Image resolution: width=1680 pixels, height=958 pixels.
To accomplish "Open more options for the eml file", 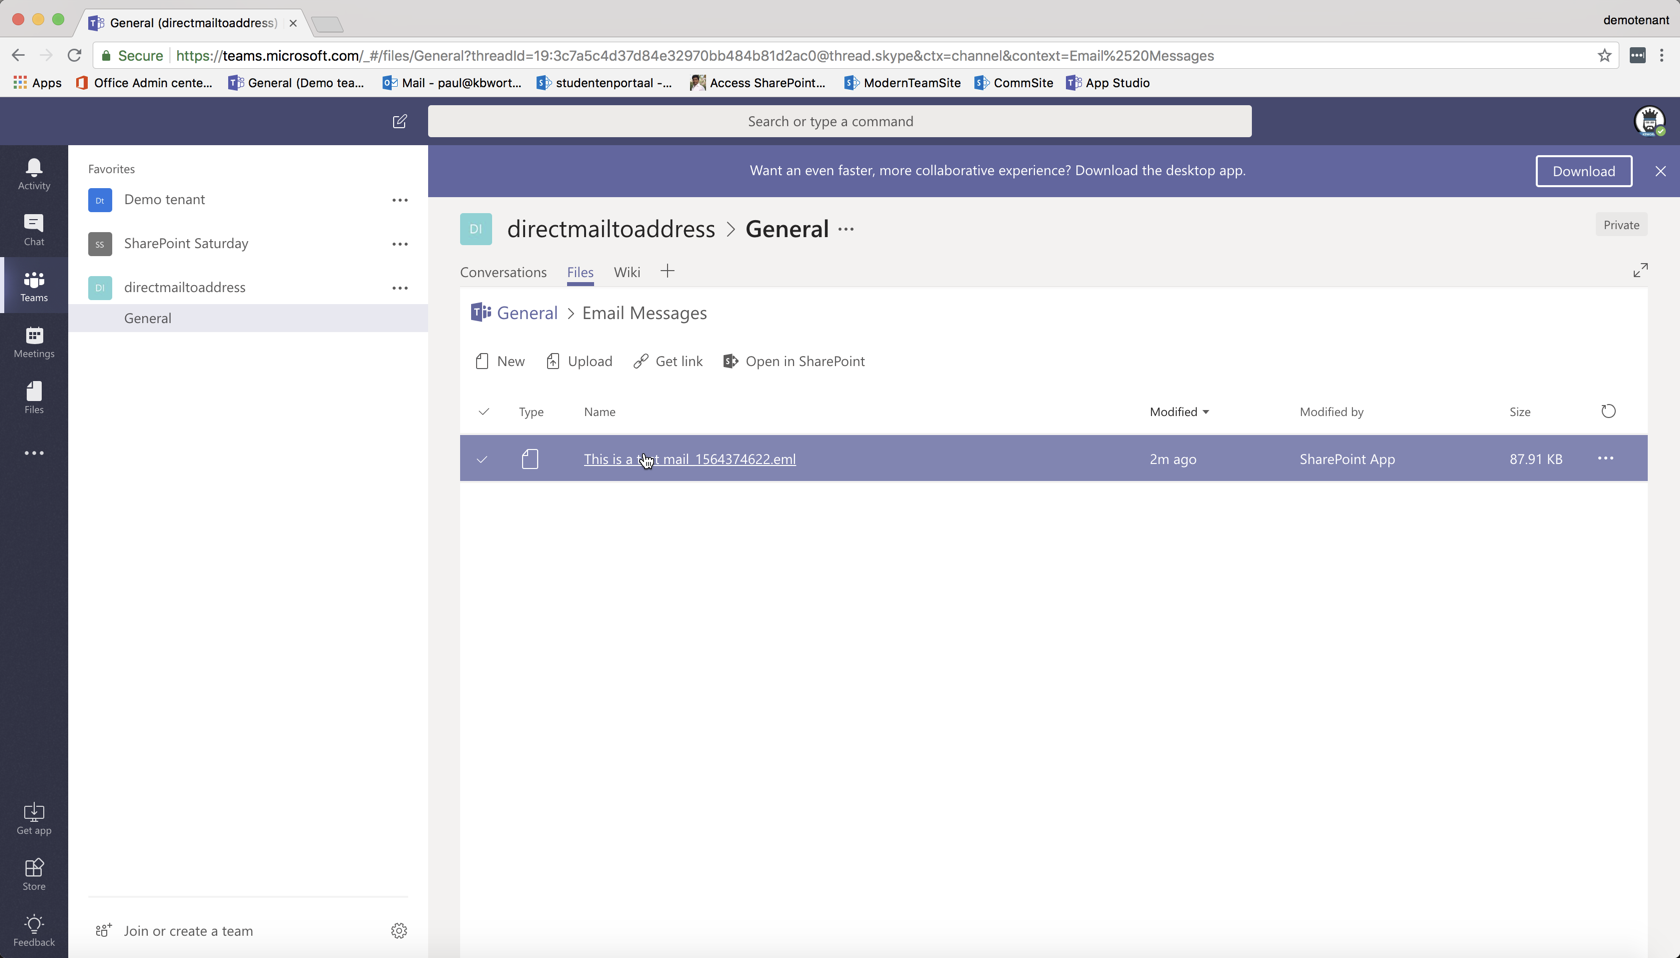I will point(1605,458).
